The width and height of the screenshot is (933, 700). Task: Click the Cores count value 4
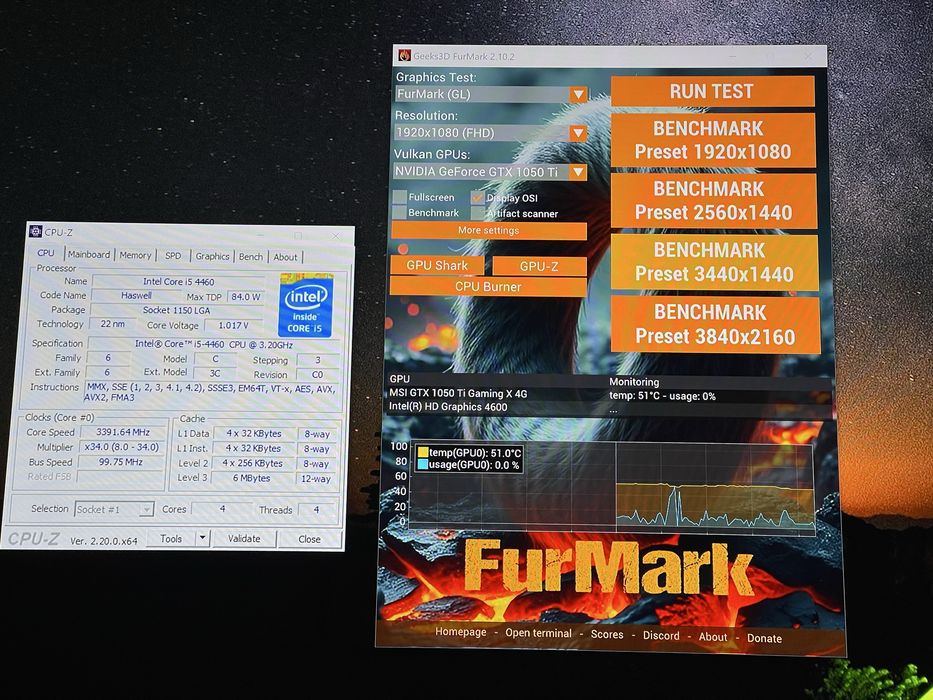pyautogui.click(x=222, y=509)
